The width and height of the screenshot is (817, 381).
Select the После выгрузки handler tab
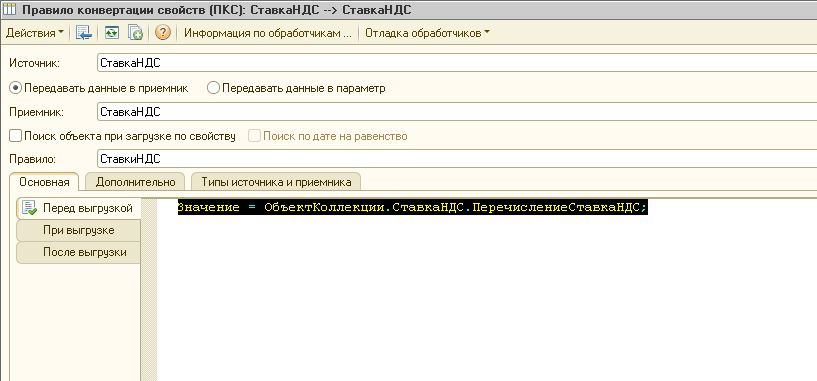[x=79, y=253]
